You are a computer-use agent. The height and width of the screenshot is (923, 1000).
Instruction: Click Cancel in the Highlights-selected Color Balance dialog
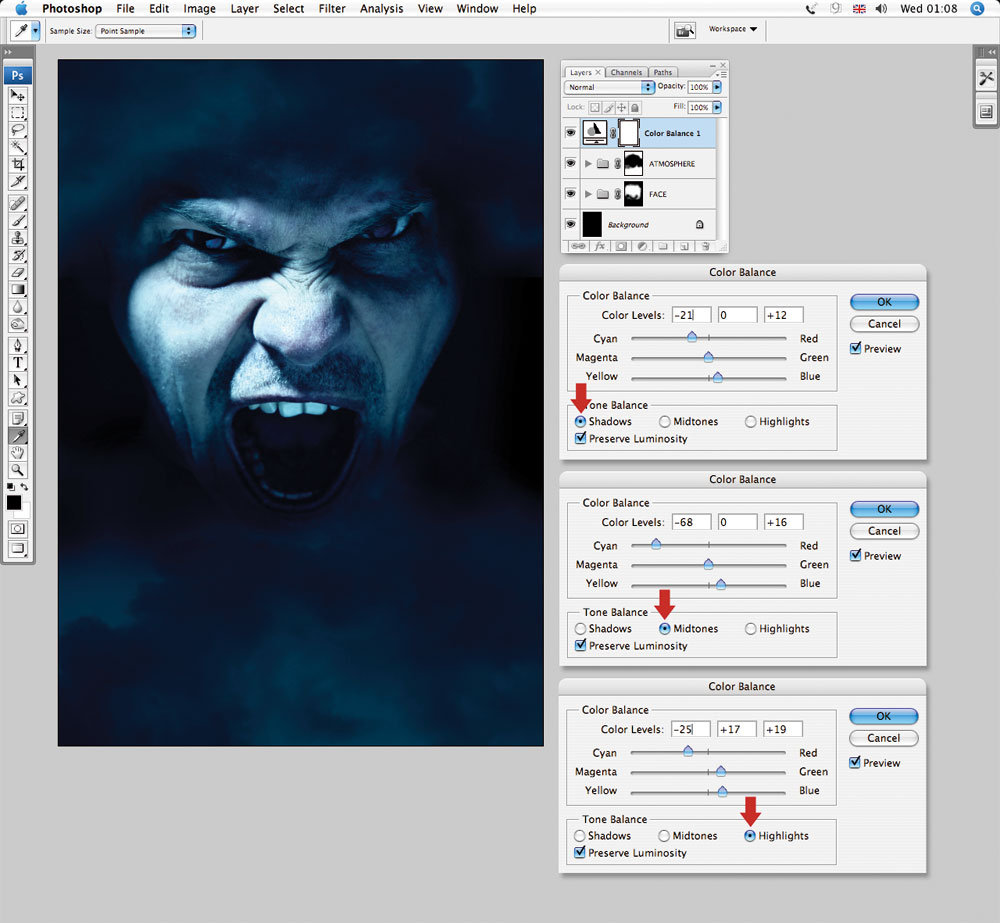tap(884, 738)
